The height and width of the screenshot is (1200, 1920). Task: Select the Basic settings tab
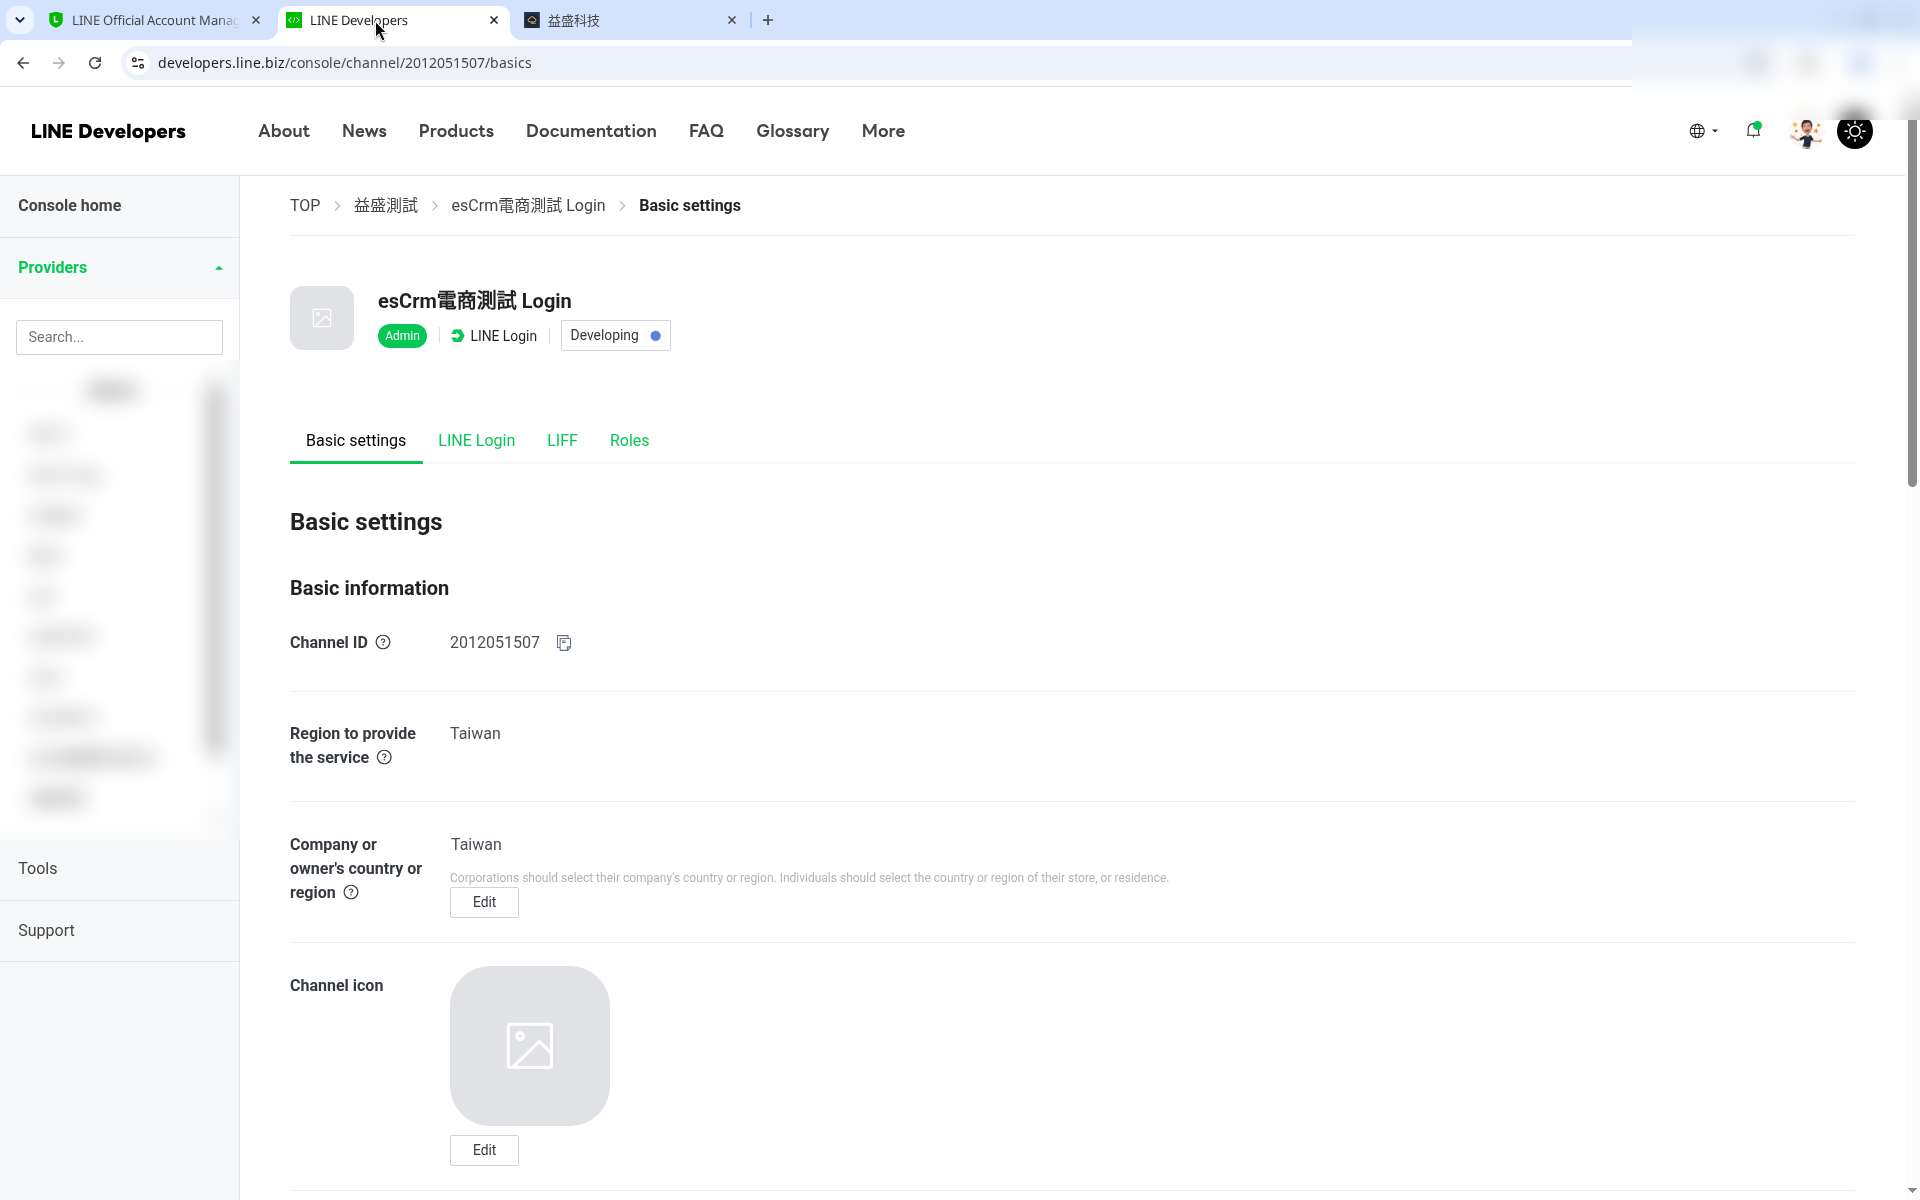[x=356, y=441]
